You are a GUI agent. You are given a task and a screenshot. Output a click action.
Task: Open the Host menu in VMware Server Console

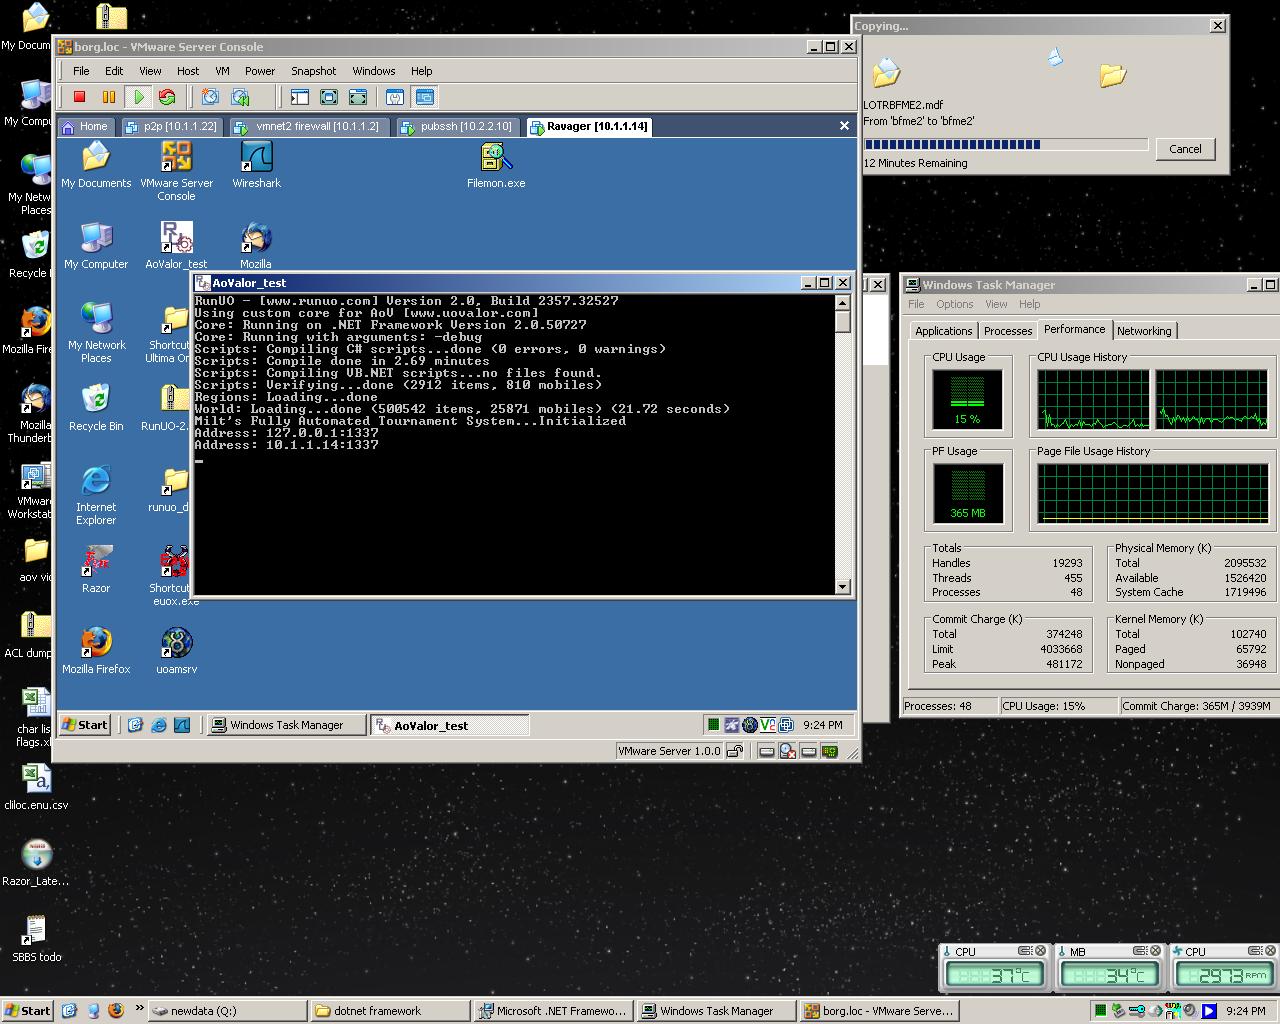[188, 71]
